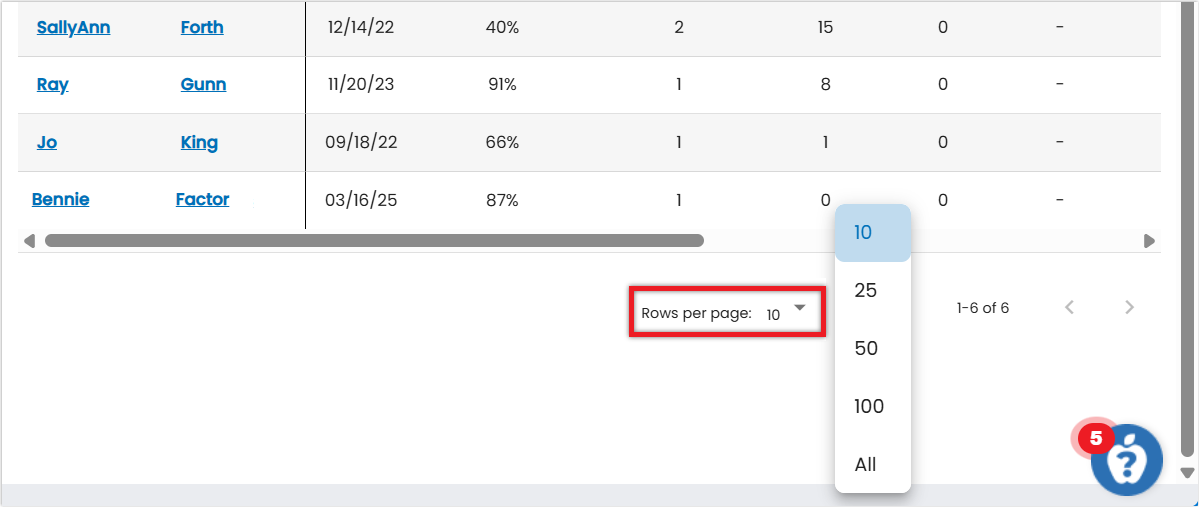The image size is (1200, 508).
Task: Click the King last name link
Action: pyautogui.click(x=199, y=143)
